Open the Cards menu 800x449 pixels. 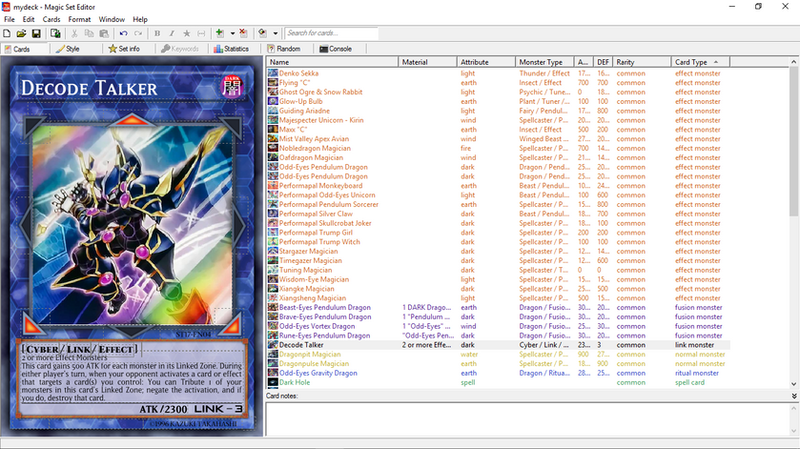(x=51, y=19)
